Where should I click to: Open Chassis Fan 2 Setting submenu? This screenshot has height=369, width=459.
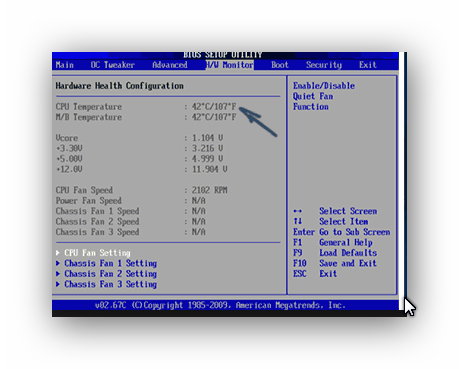click(x=110, y=274)
